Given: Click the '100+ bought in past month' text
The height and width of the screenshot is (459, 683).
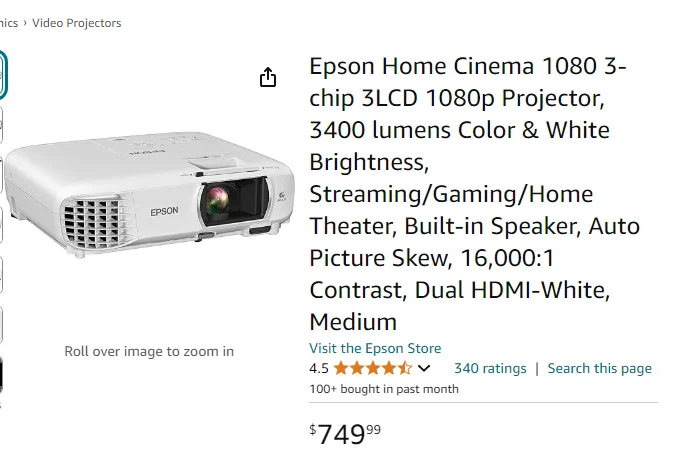Looking at the screenshot, I should point(384,389).
